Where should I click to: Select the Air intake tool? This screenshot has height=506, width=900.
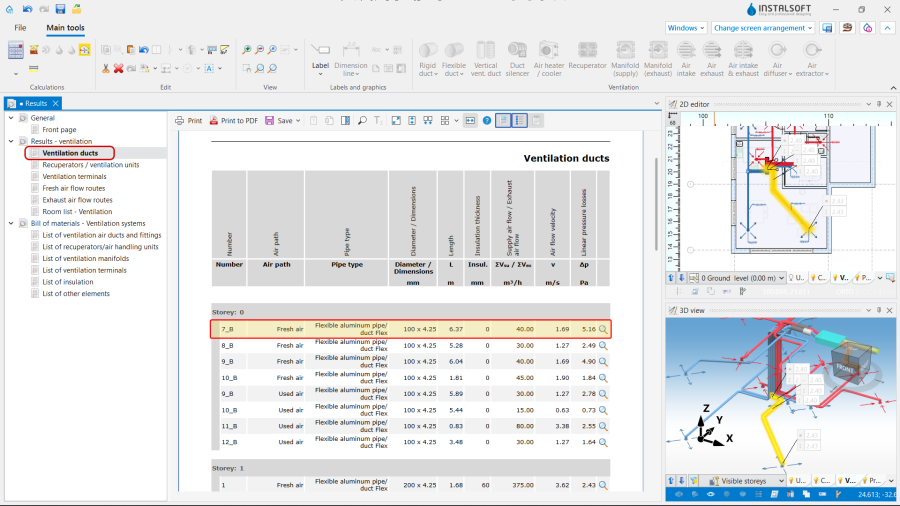pyautogui.click(x=685, y=51)
